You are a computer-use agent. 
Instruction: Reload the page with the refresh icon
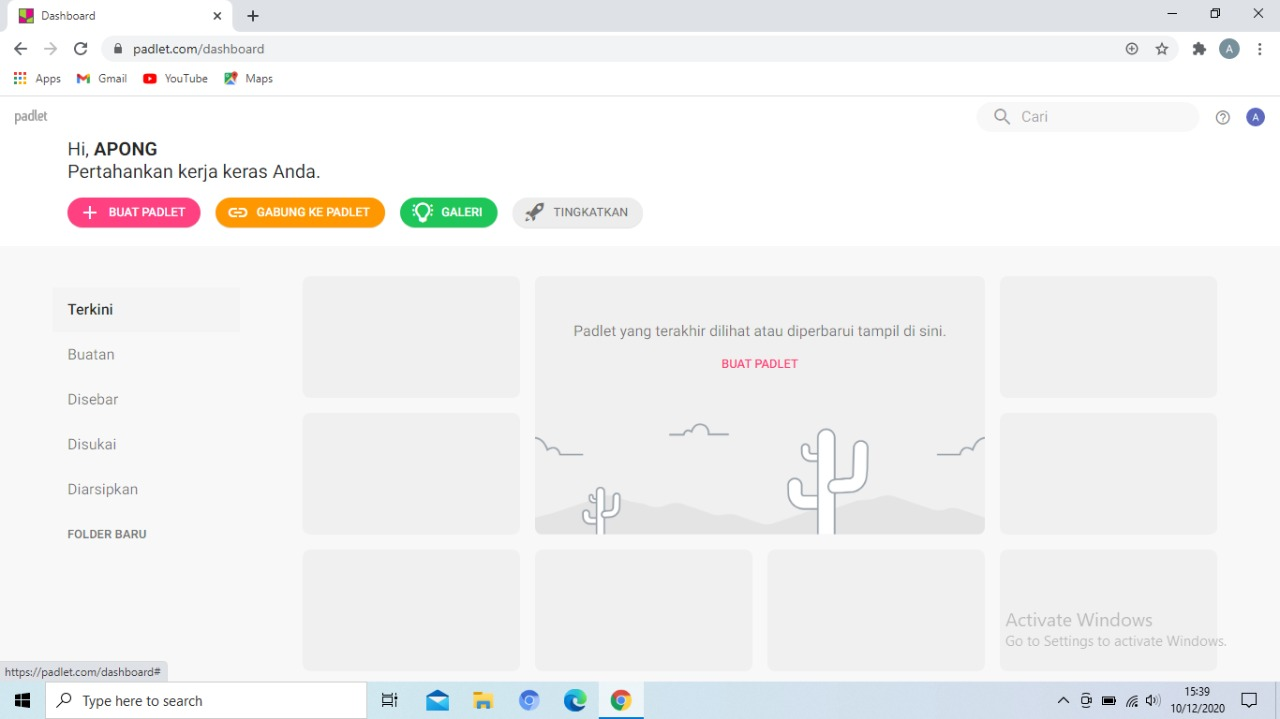tap(81, 49)
